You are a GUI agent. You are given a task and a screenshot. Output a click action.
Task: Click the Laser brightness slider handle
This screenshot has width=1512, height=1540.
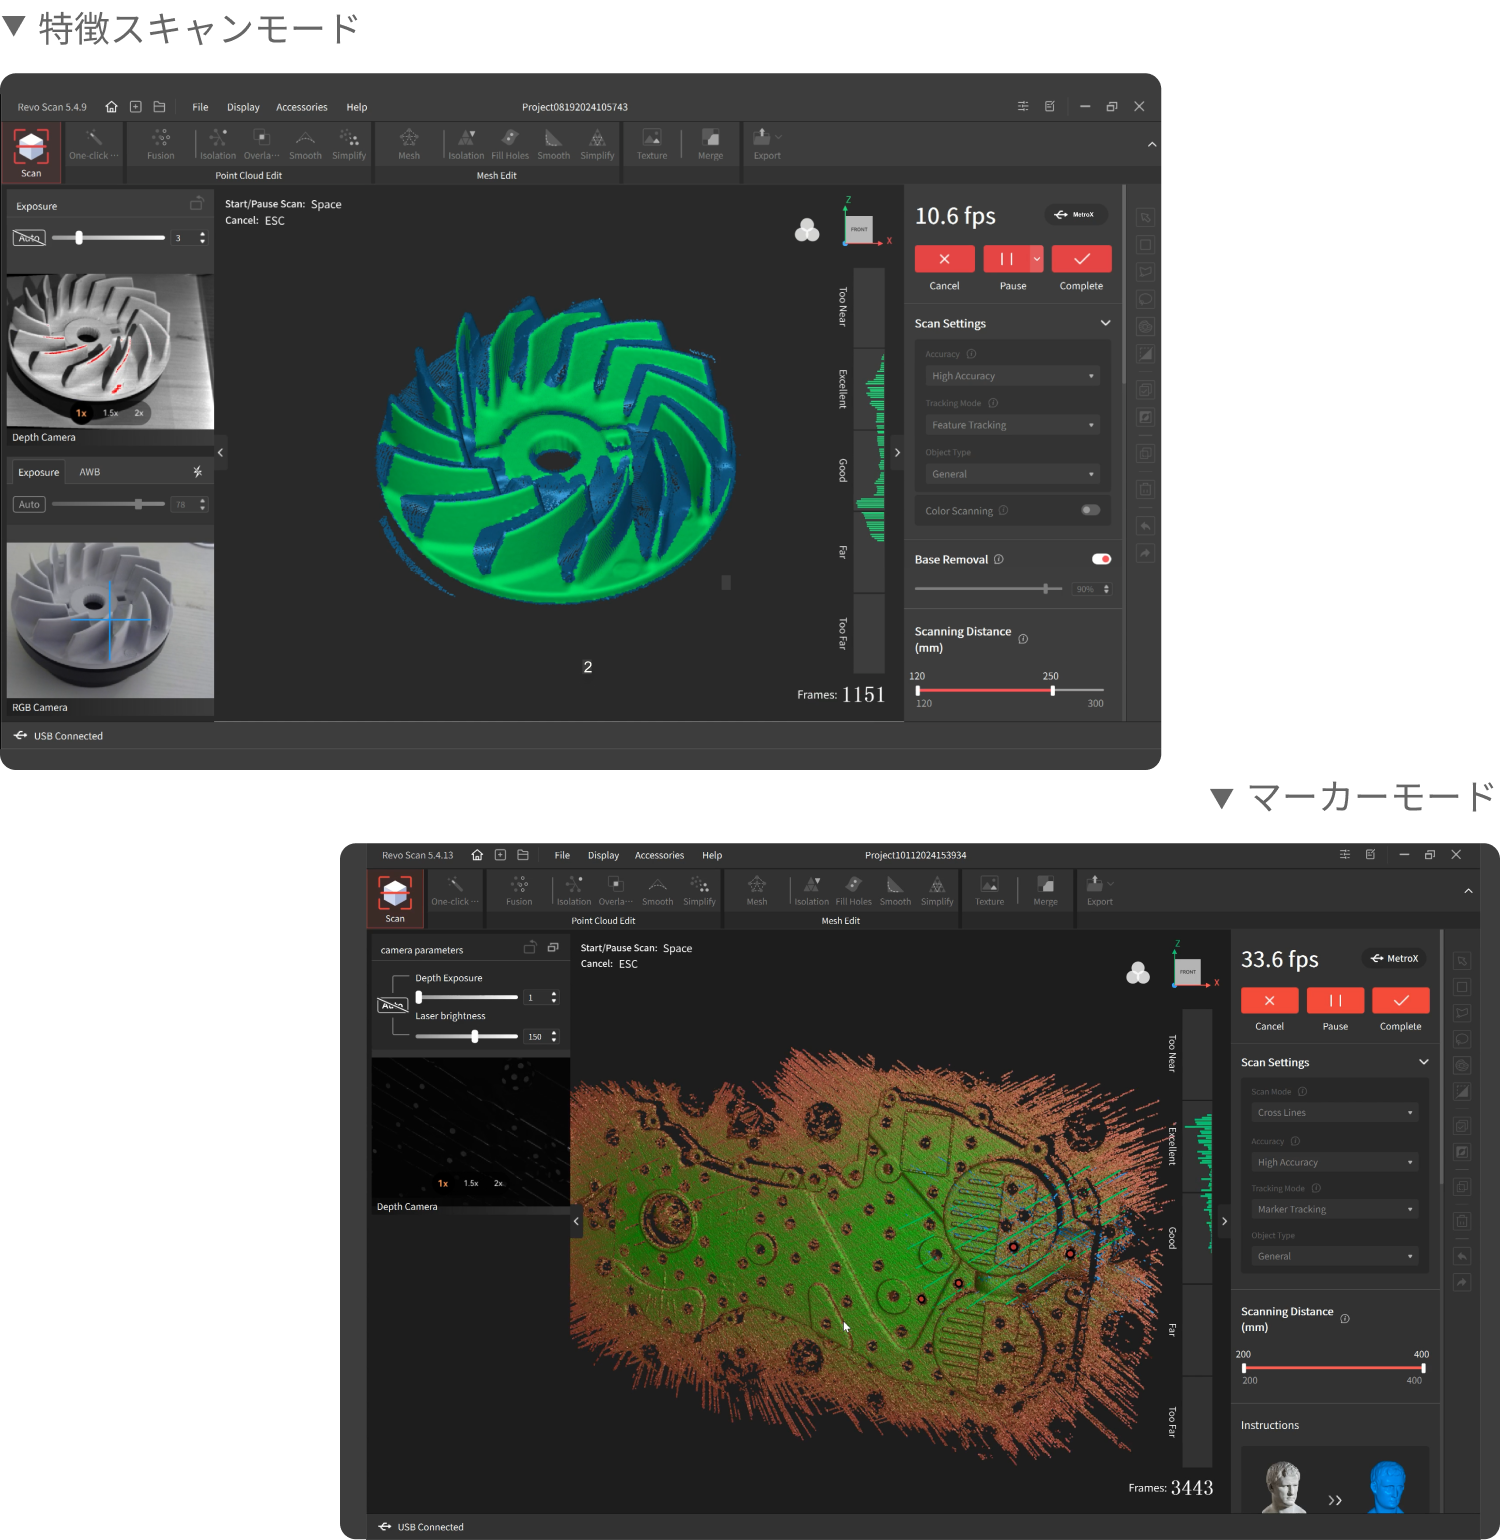coord(475,1037)
